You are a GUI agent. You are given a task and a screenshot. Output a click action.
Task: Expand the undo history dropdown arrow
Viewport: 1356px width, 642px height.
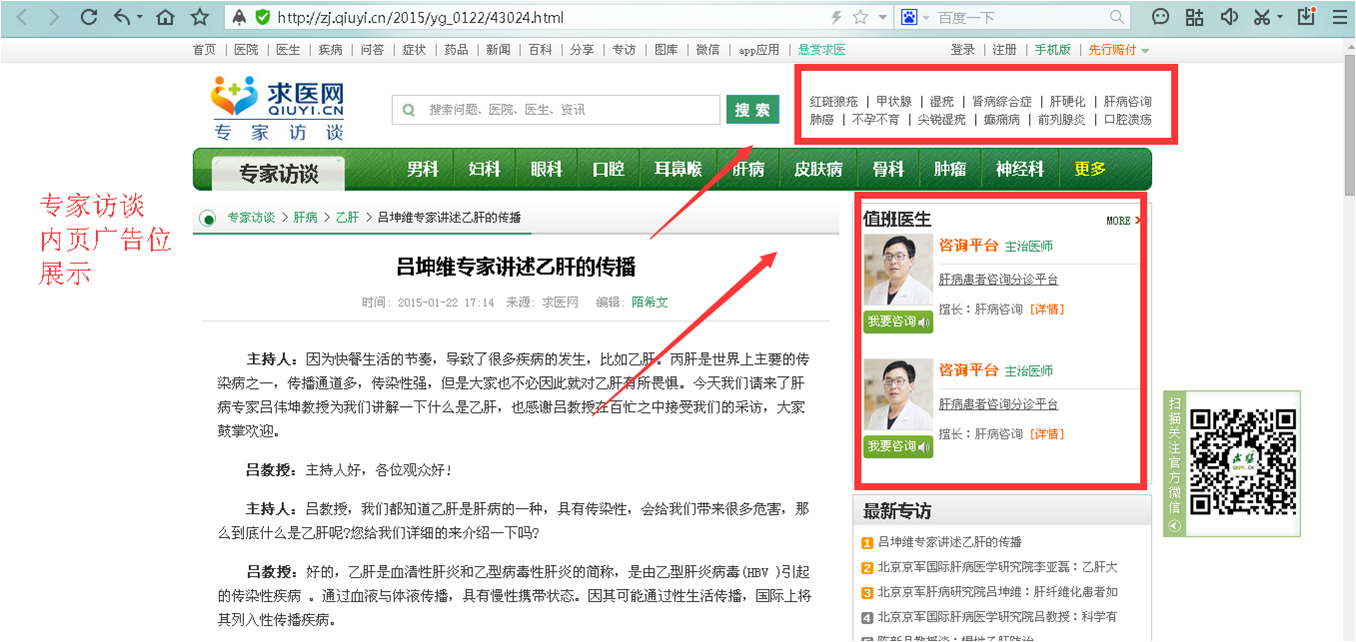pos(139,18)
